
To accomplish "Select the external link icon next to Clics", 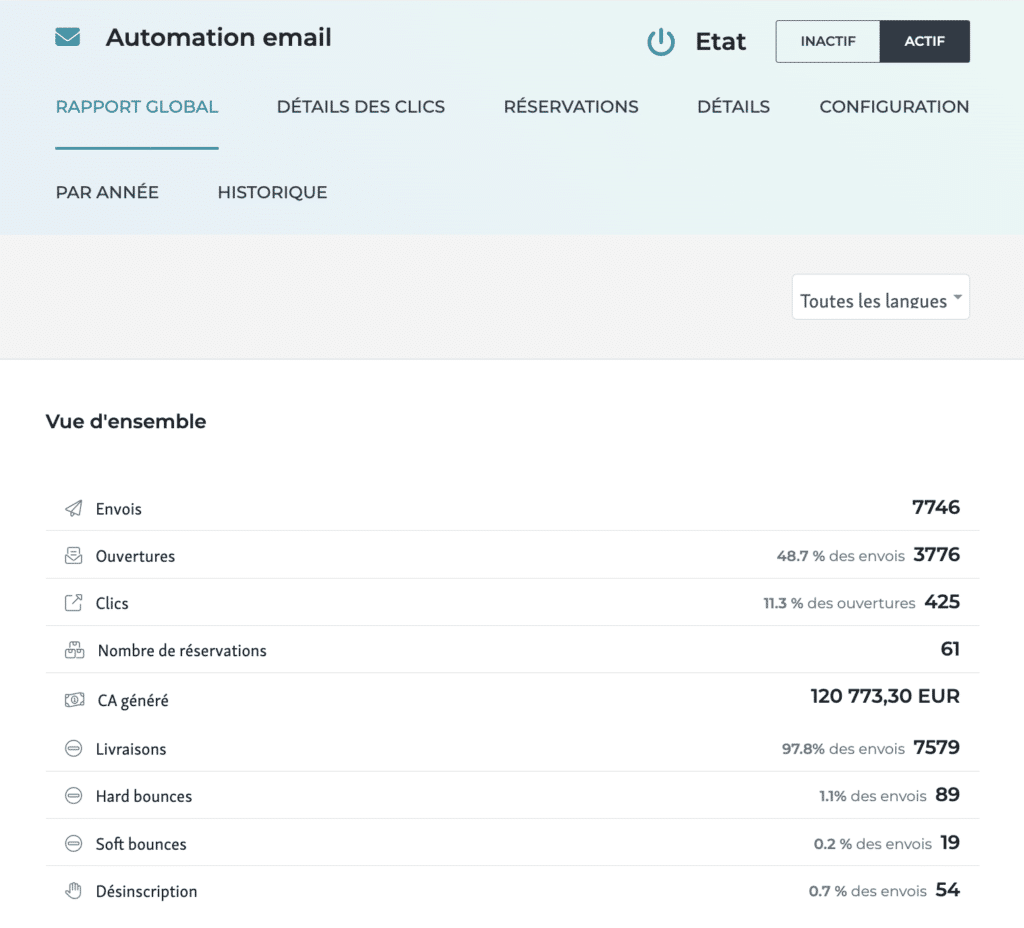I will tap(74, 602).
